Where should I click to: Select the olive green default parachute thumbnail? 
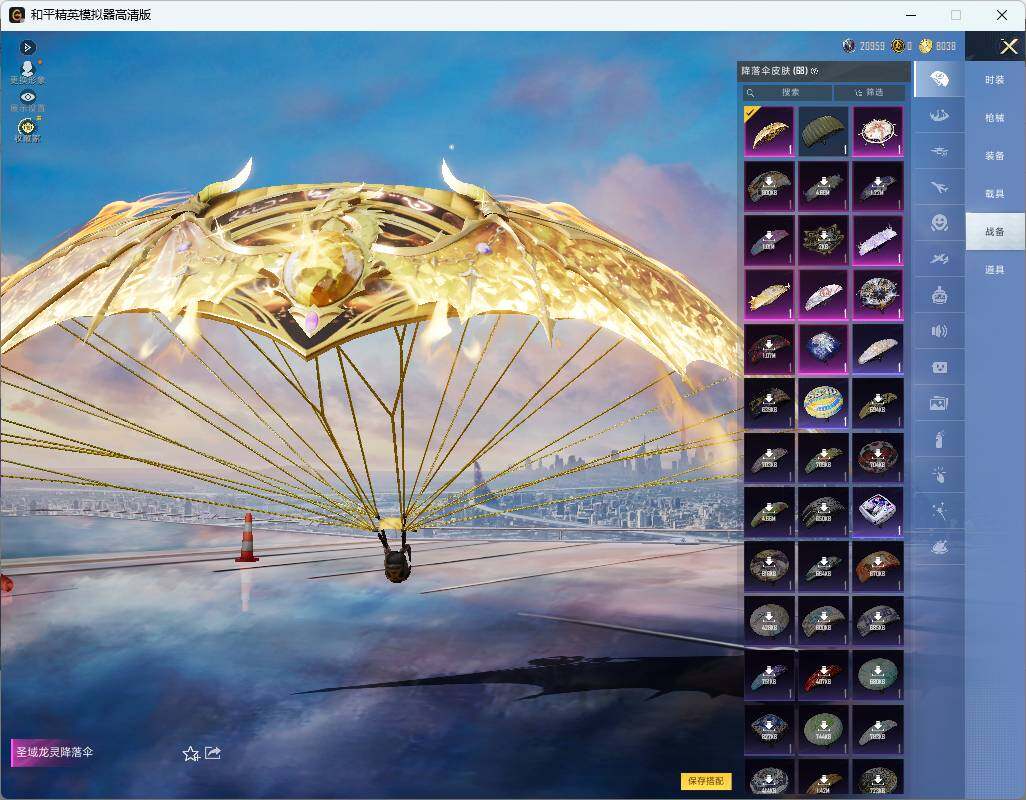(823, 131)
